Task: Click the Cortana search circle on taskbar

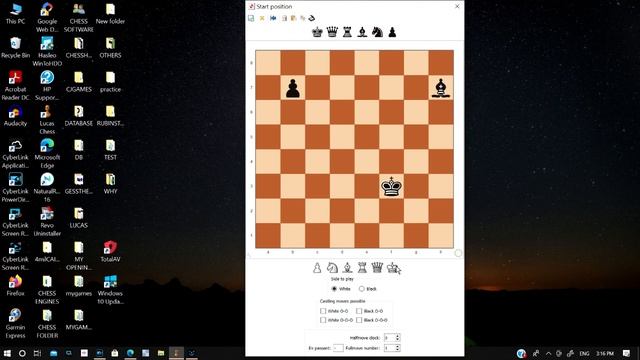Action: click(22, 353)
